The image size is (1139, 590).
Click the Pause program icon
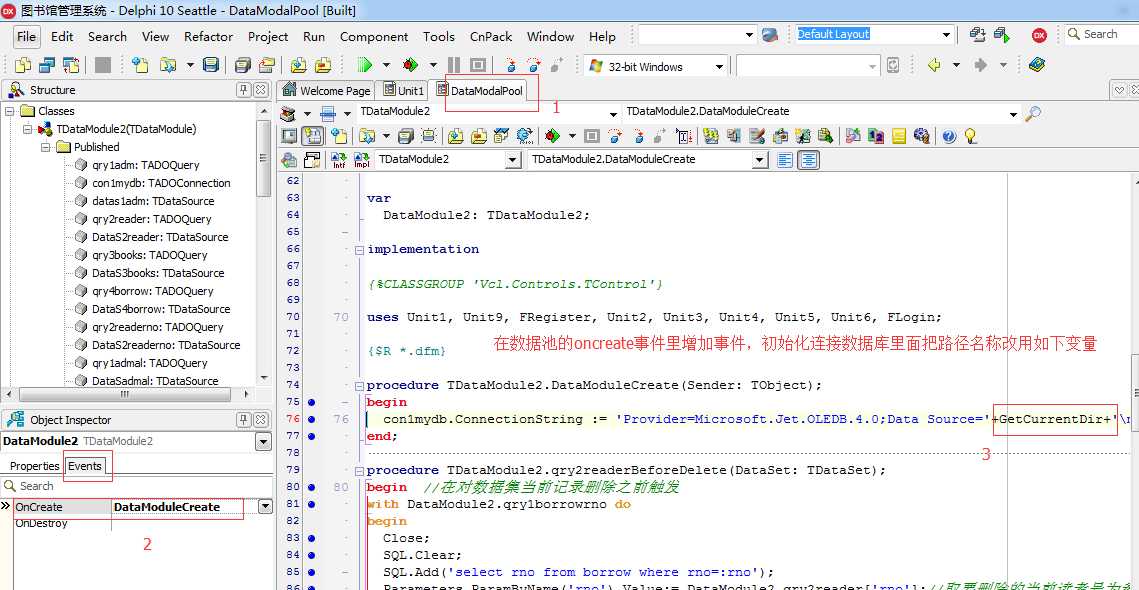pos(454,65)
